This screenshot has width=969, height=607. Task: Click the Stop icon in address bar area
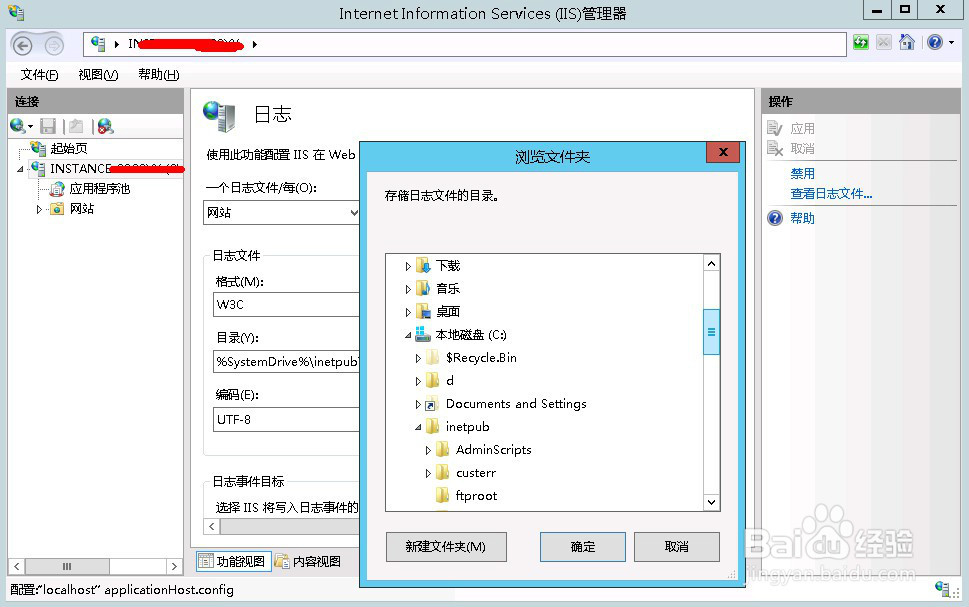[x=884, y=42]
